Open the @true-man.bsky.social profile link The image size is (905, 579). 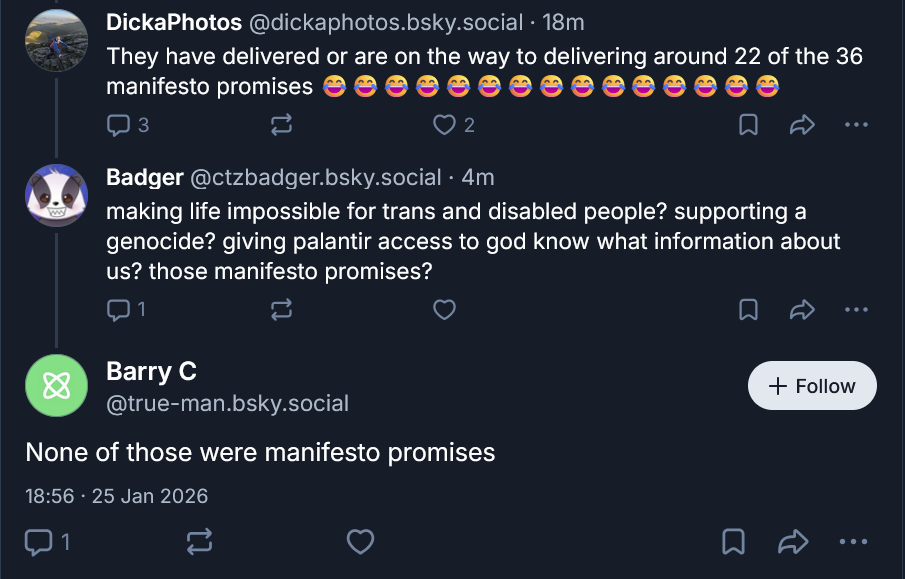coord(227,404)
